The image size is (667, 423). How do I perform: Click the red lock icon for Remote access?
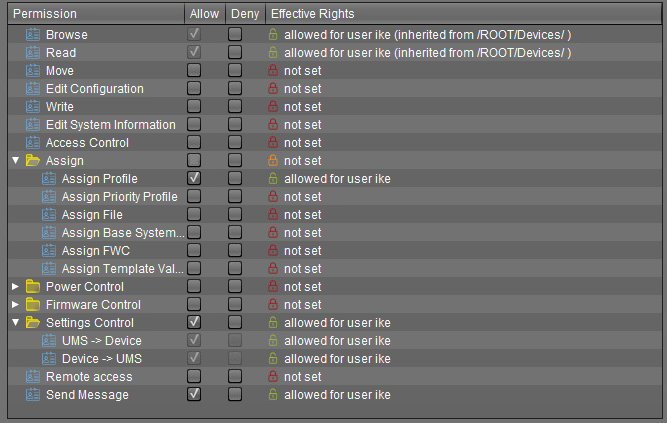coord(272,377)
